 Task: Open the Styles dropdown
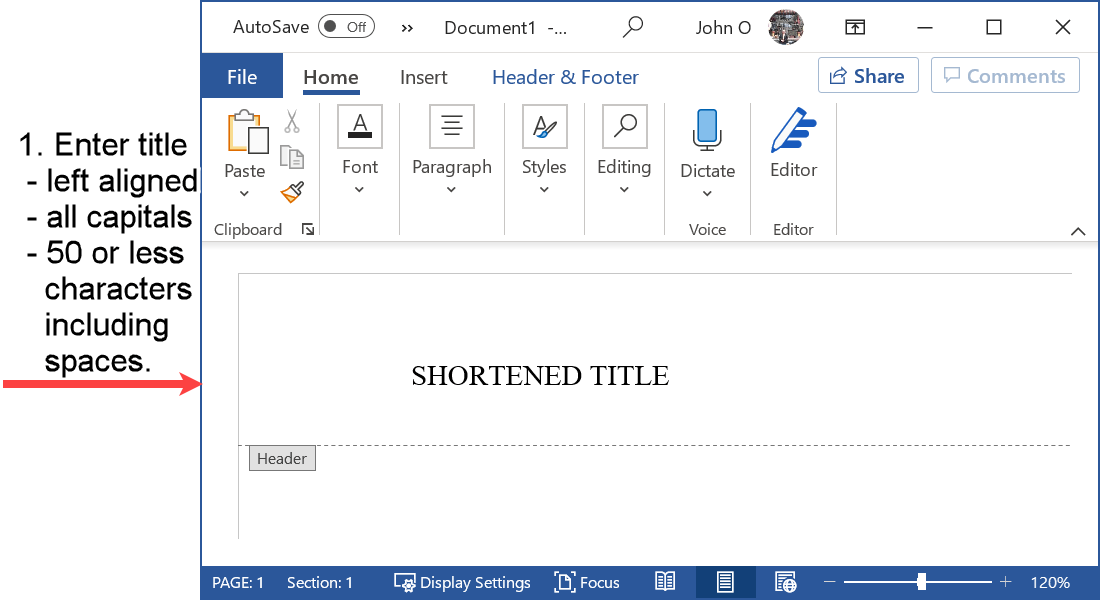[x=544, y=191]
